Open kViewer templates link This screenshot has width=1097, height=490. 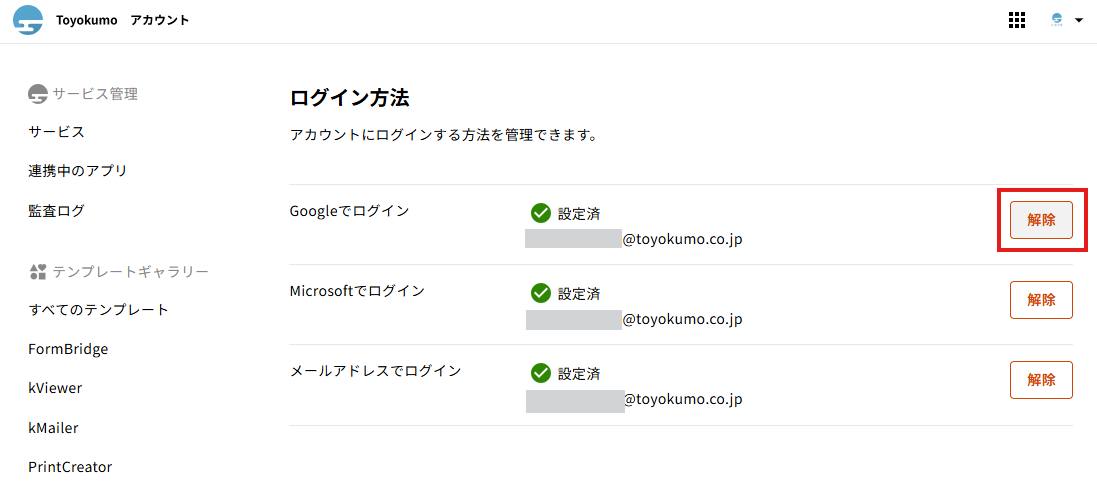coord(55,388)
